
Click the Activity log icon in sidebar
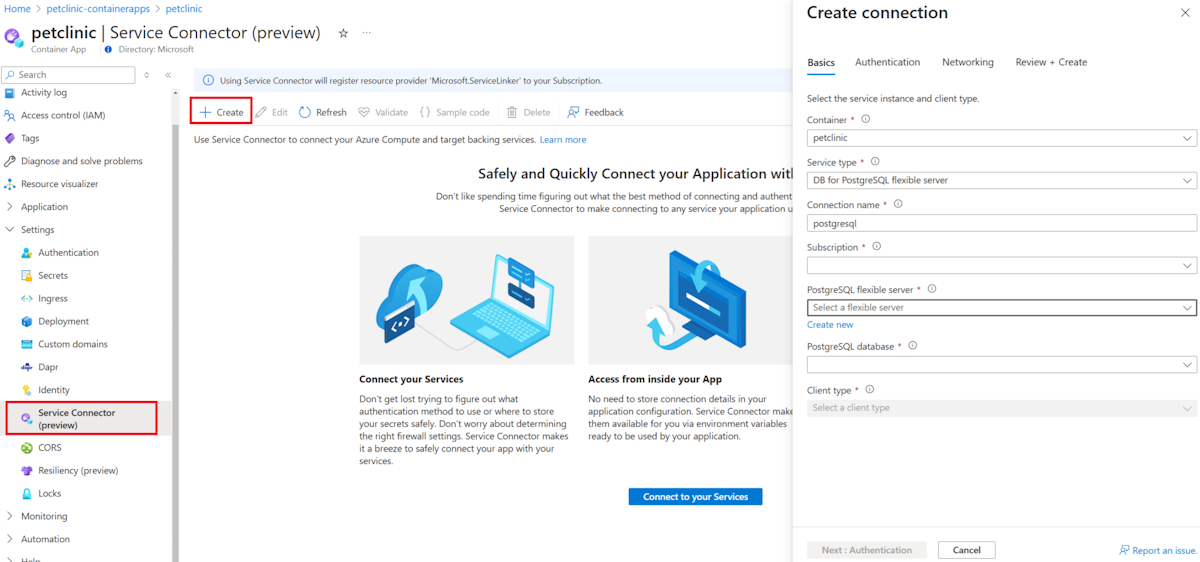pos(10,92)
